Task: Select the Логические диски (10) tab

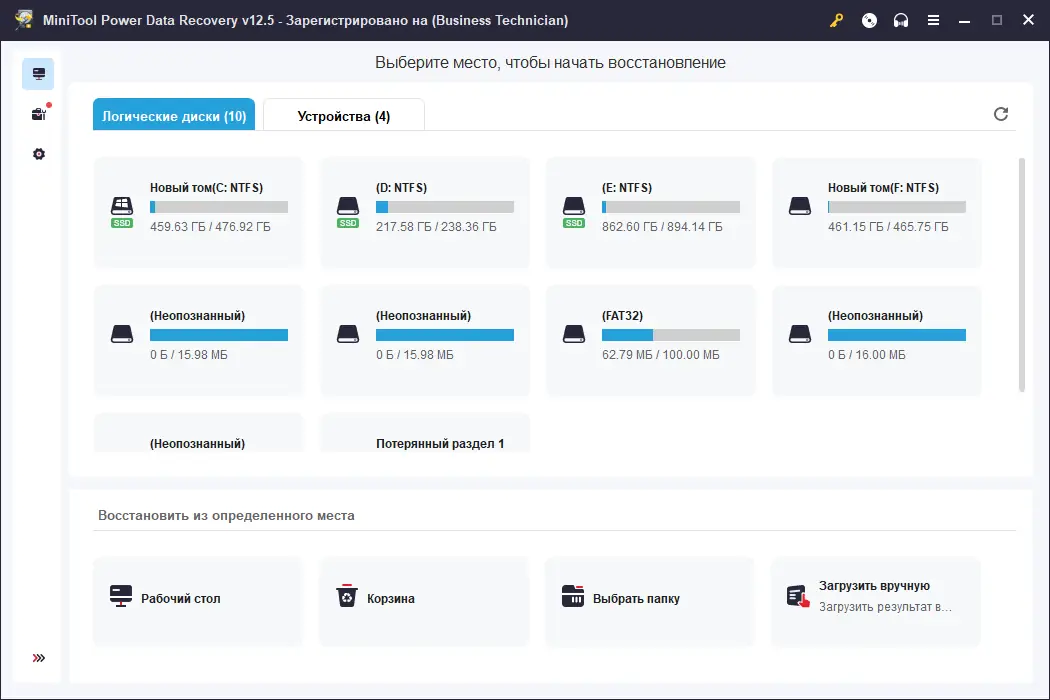Action: click(x=174, y=114)
